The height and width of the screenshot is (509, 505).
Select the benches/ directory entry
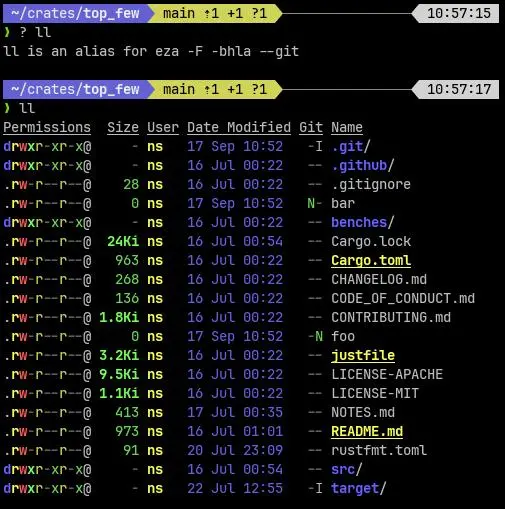click(x=363, y=223)
